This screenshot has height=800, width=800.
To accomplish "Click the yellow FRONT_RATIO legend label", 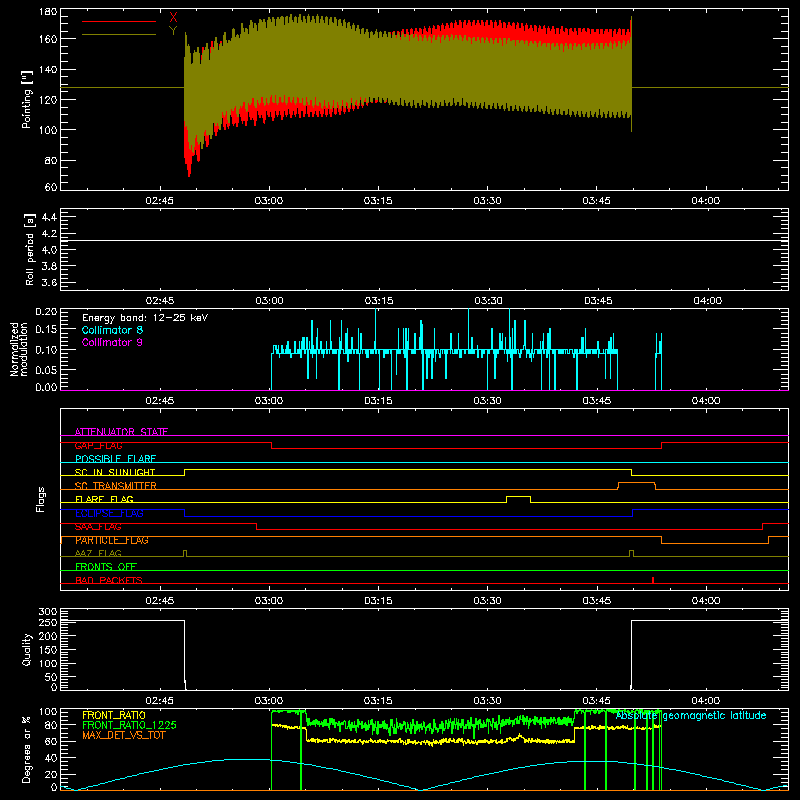I will tap(114, 715).
